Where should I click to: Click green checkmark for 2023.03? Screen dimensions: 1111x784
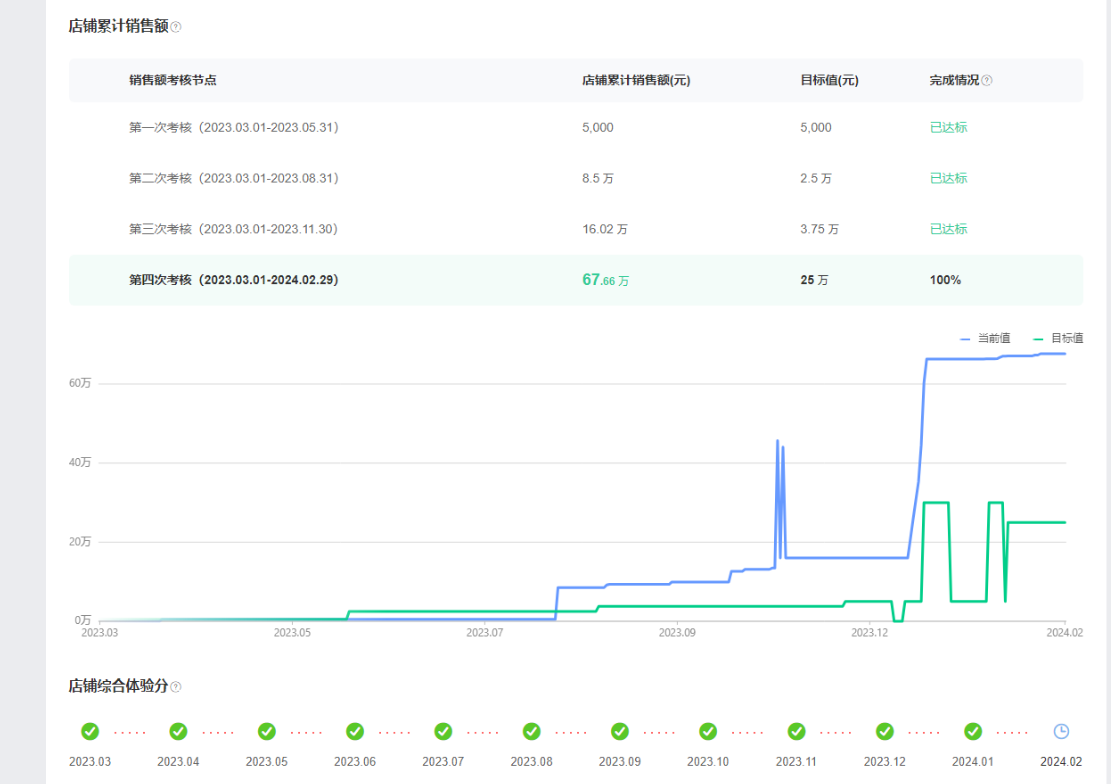pos(90,731)
